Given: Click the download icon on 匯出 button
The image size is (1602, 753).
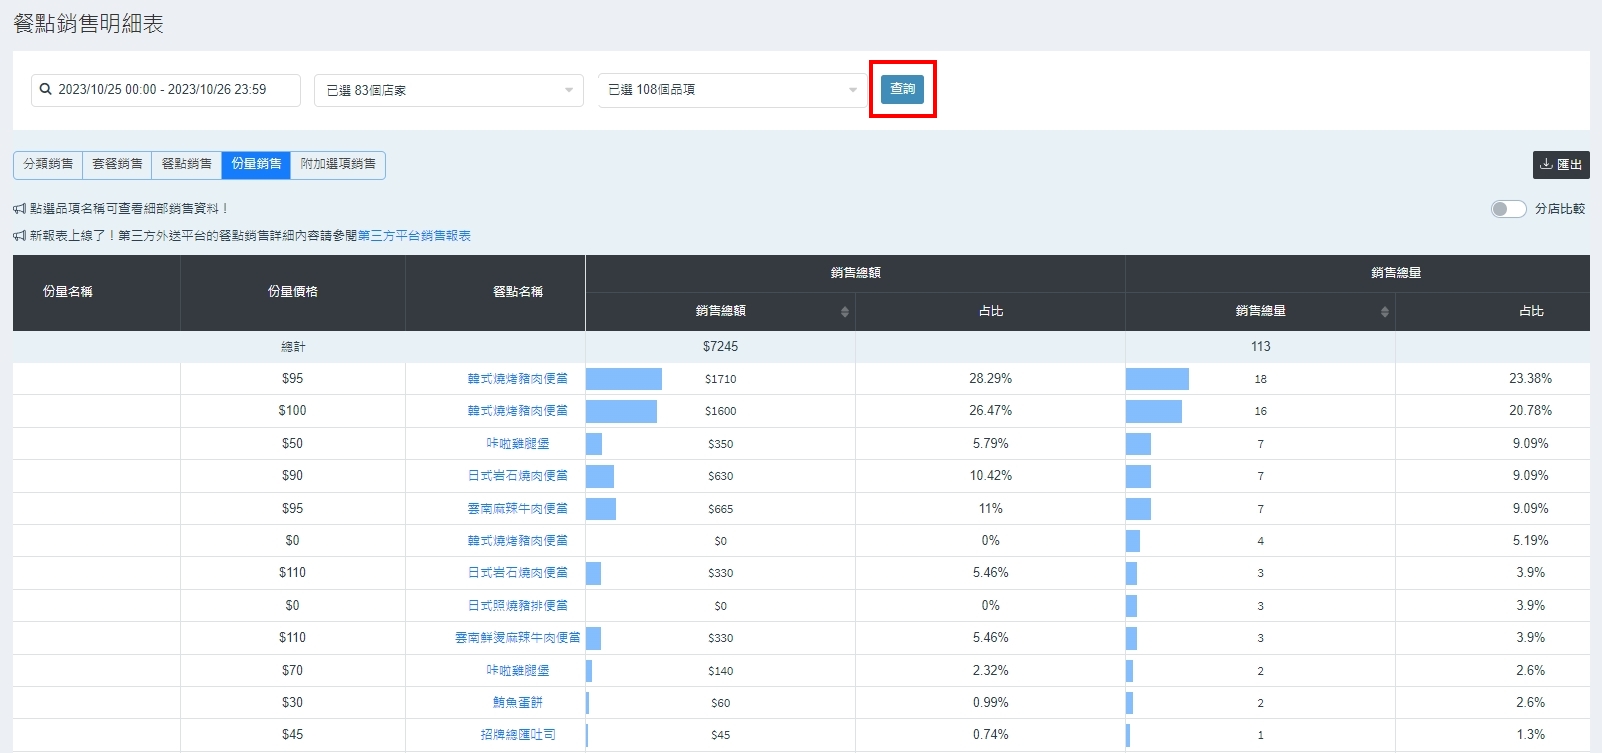Looking at the screenshot, I should [x=1546, y=165].
